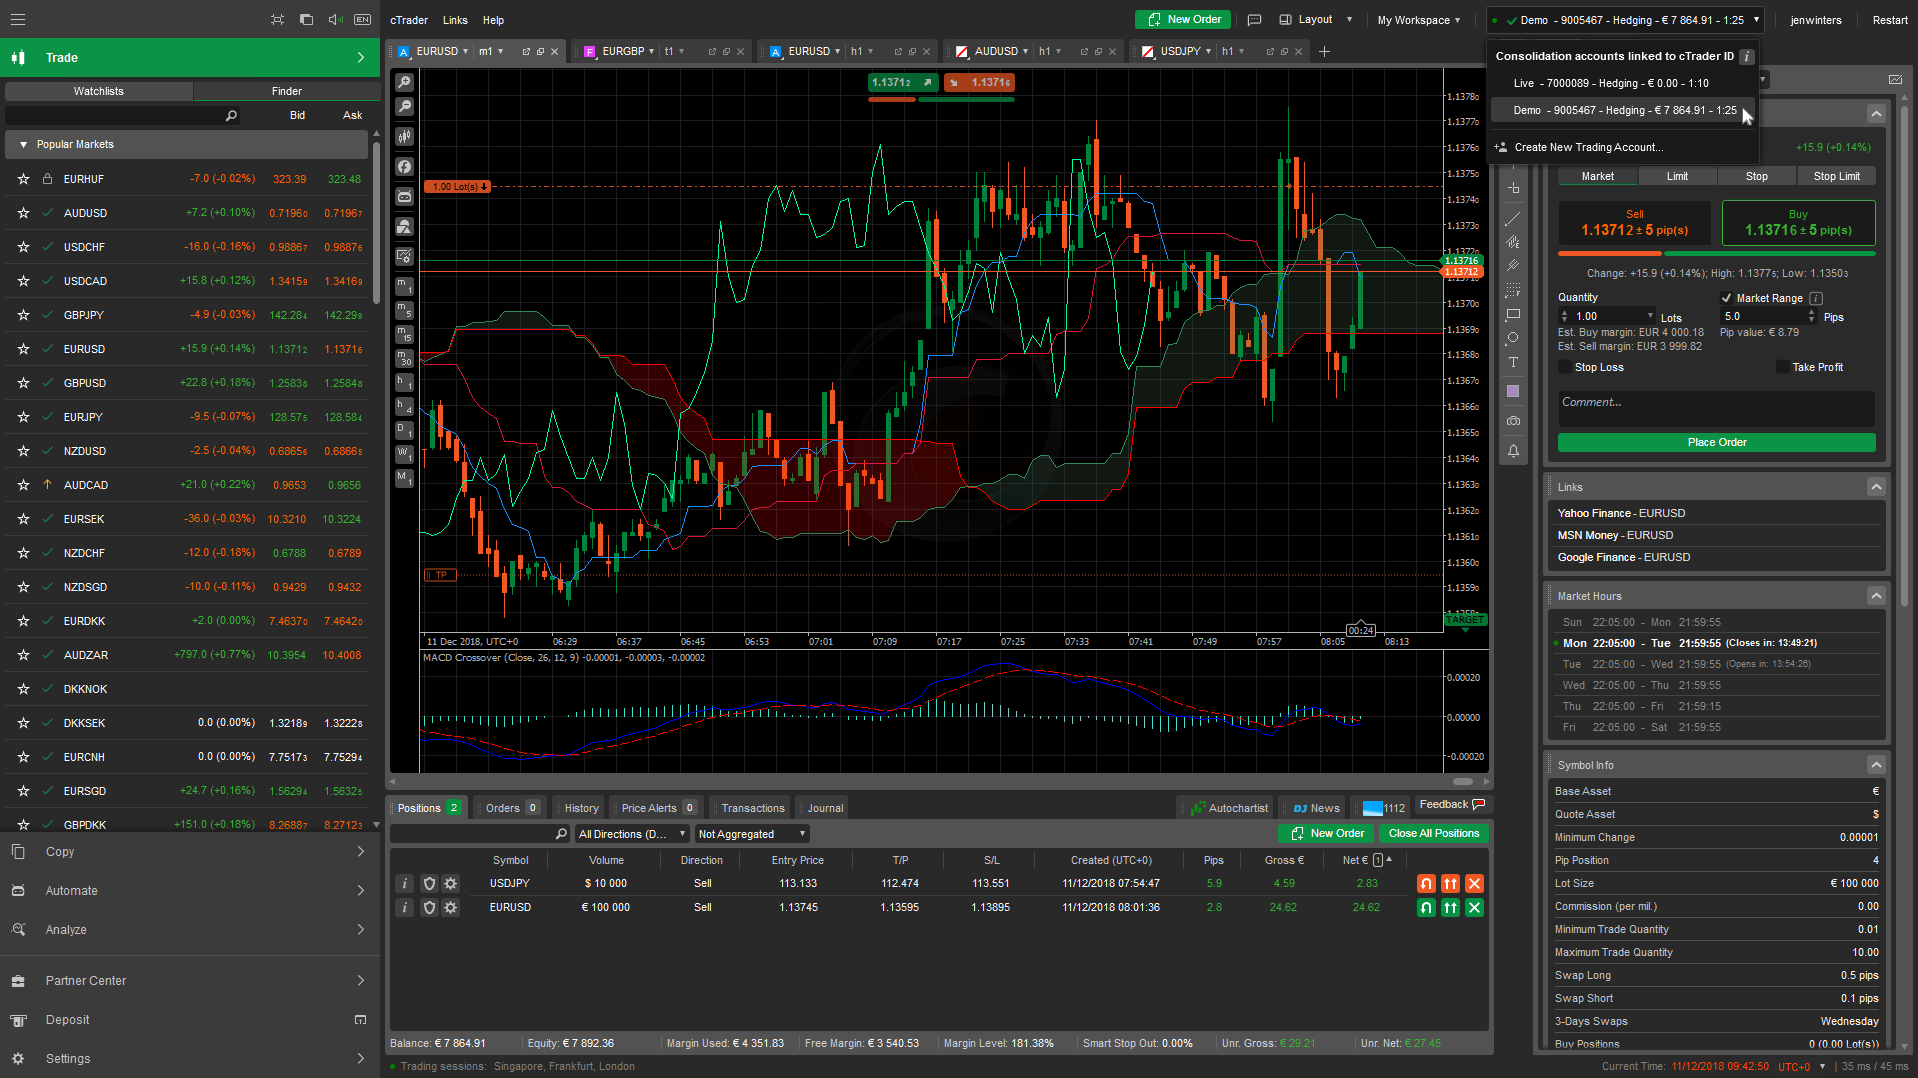1918x1078 pixels.
Task: Open the Help menu
Action: [493, 20]
